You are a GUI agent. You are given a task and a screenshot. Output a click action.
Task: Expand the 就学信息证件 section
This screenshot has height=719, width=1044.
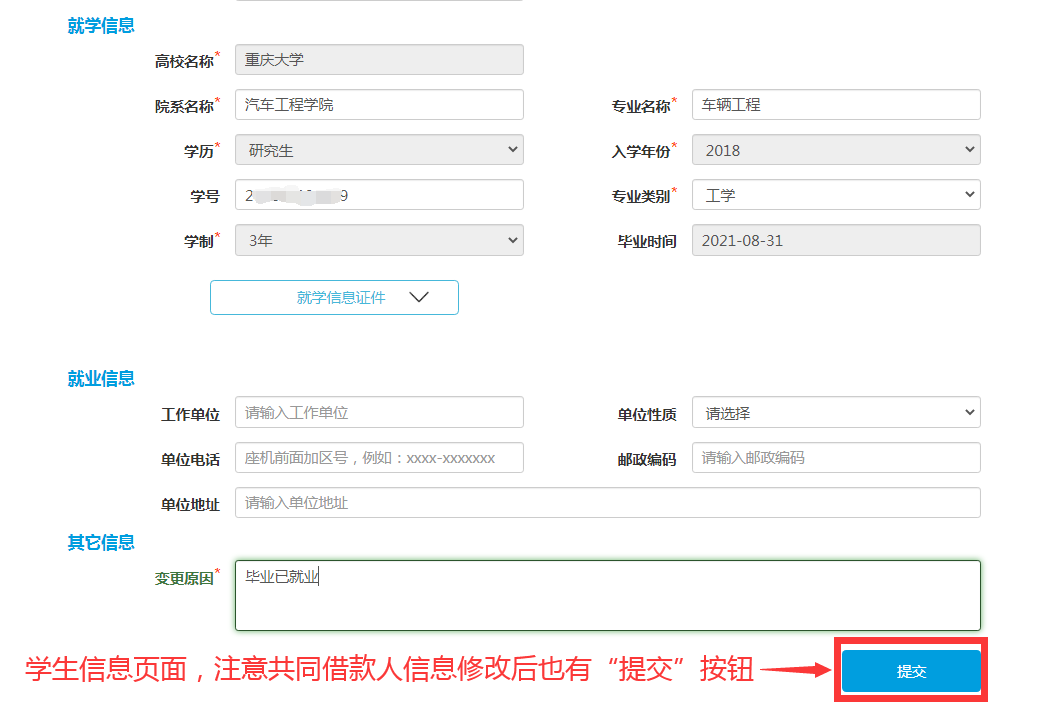(334, 298)
